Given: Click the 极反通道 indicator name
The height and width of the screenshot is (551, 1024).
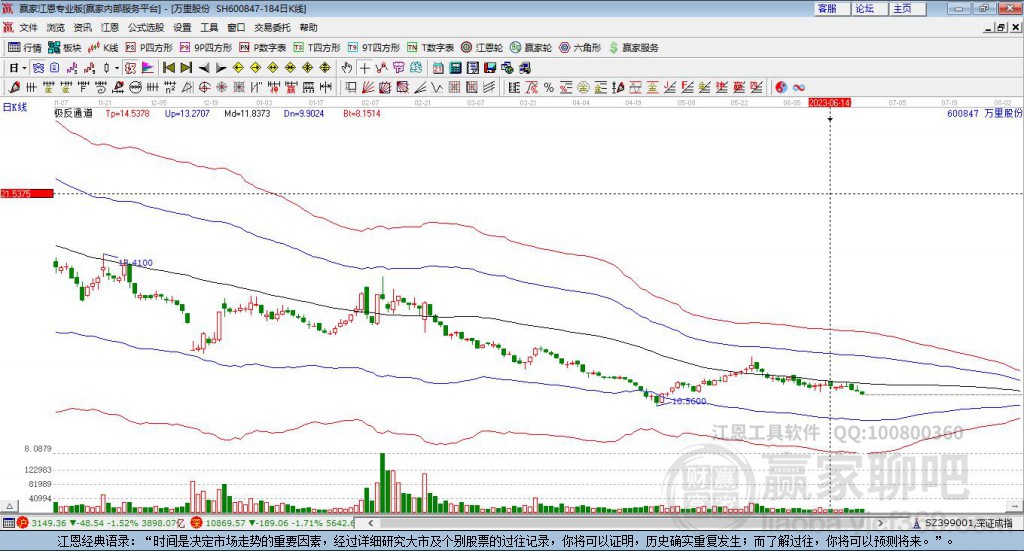Looking at the screenshot, I should (73, 114).
